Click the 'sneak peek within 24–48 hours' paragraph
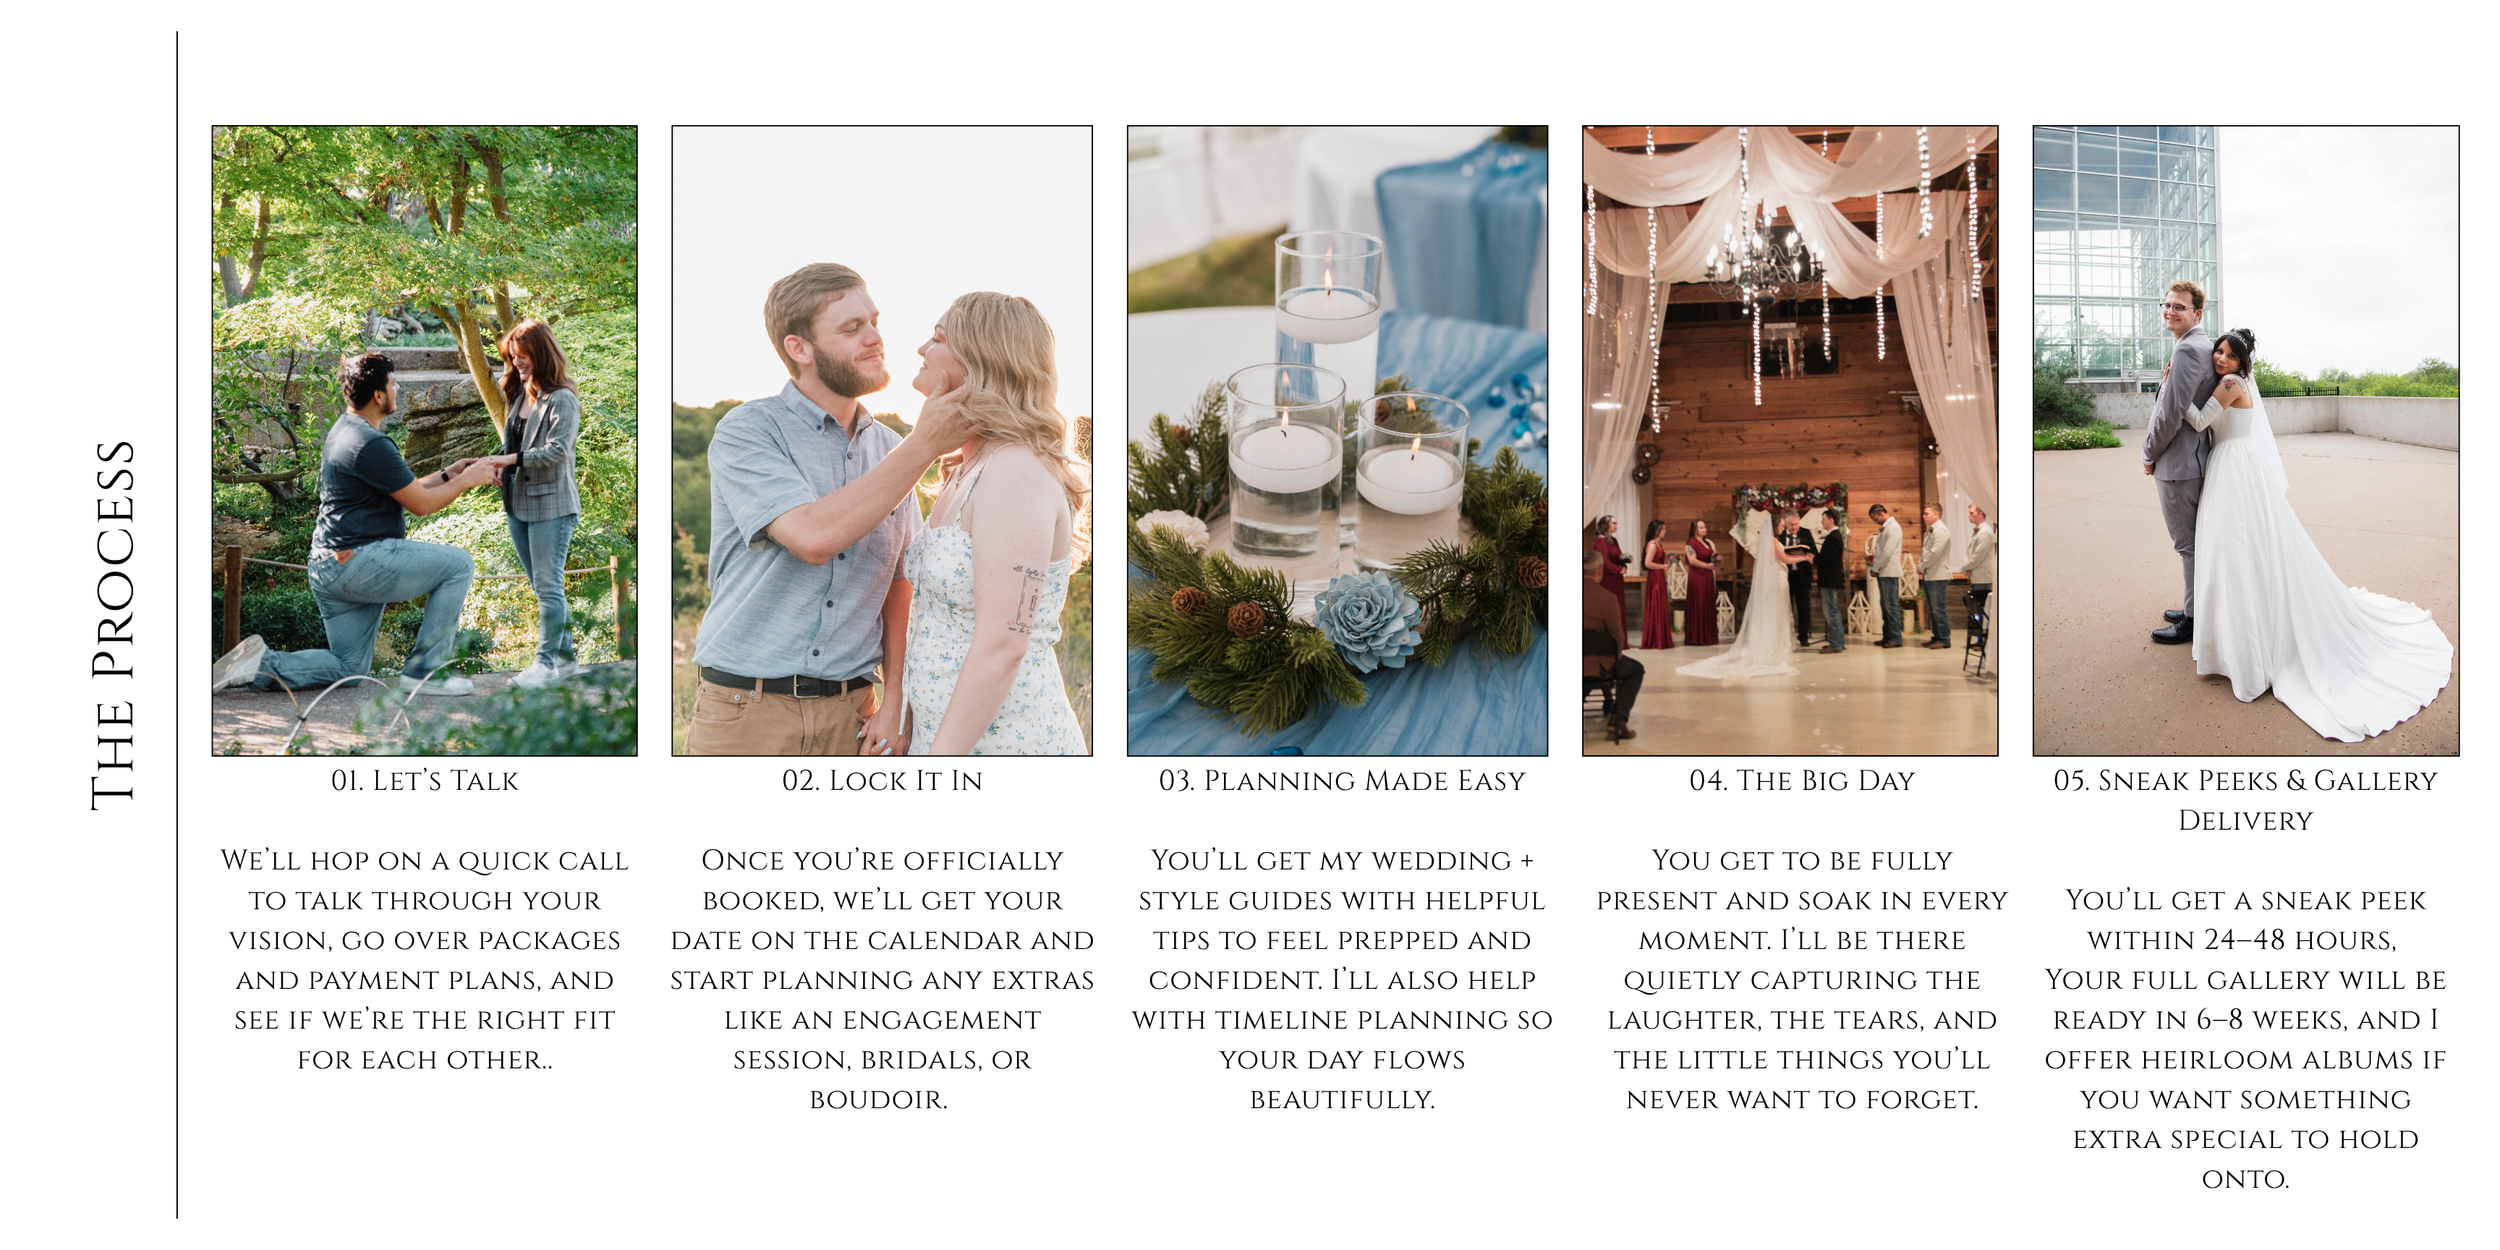Image resolution: width=2500 pixels, height=1250 pixels. (2246, 1039)
